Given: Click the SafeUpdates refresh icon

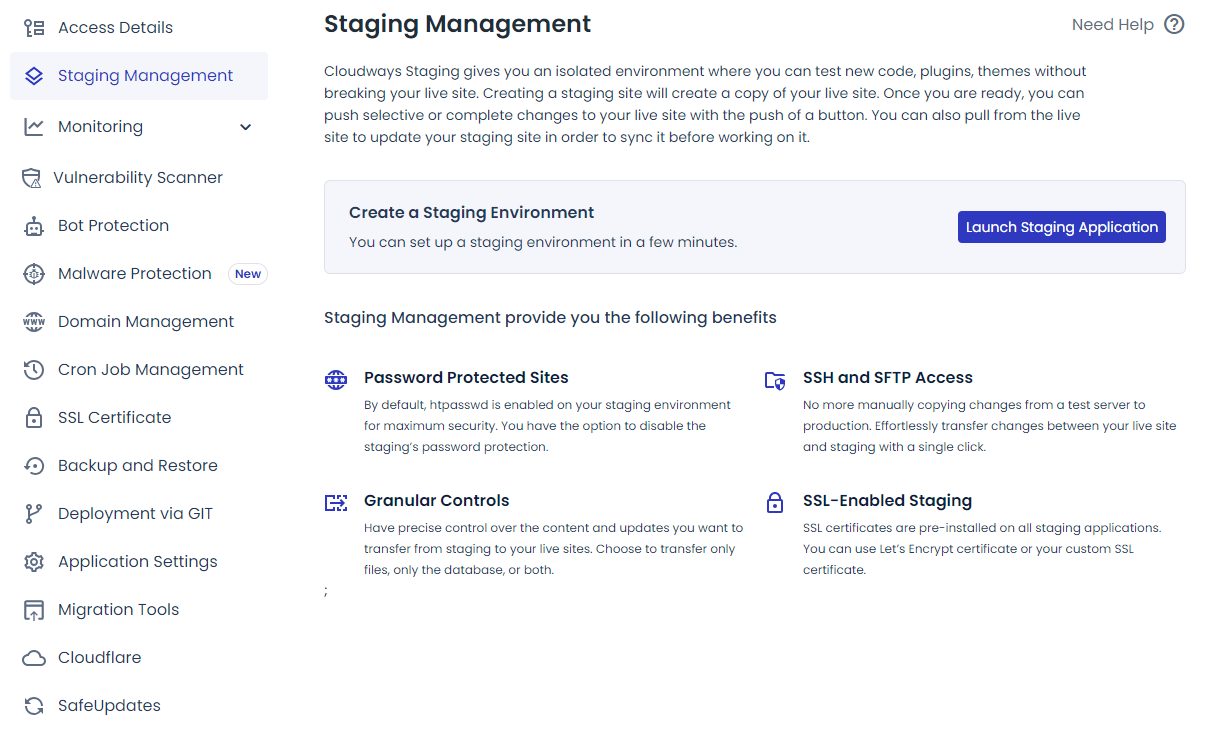Looking at the screenshot, I should coord(34,706).
